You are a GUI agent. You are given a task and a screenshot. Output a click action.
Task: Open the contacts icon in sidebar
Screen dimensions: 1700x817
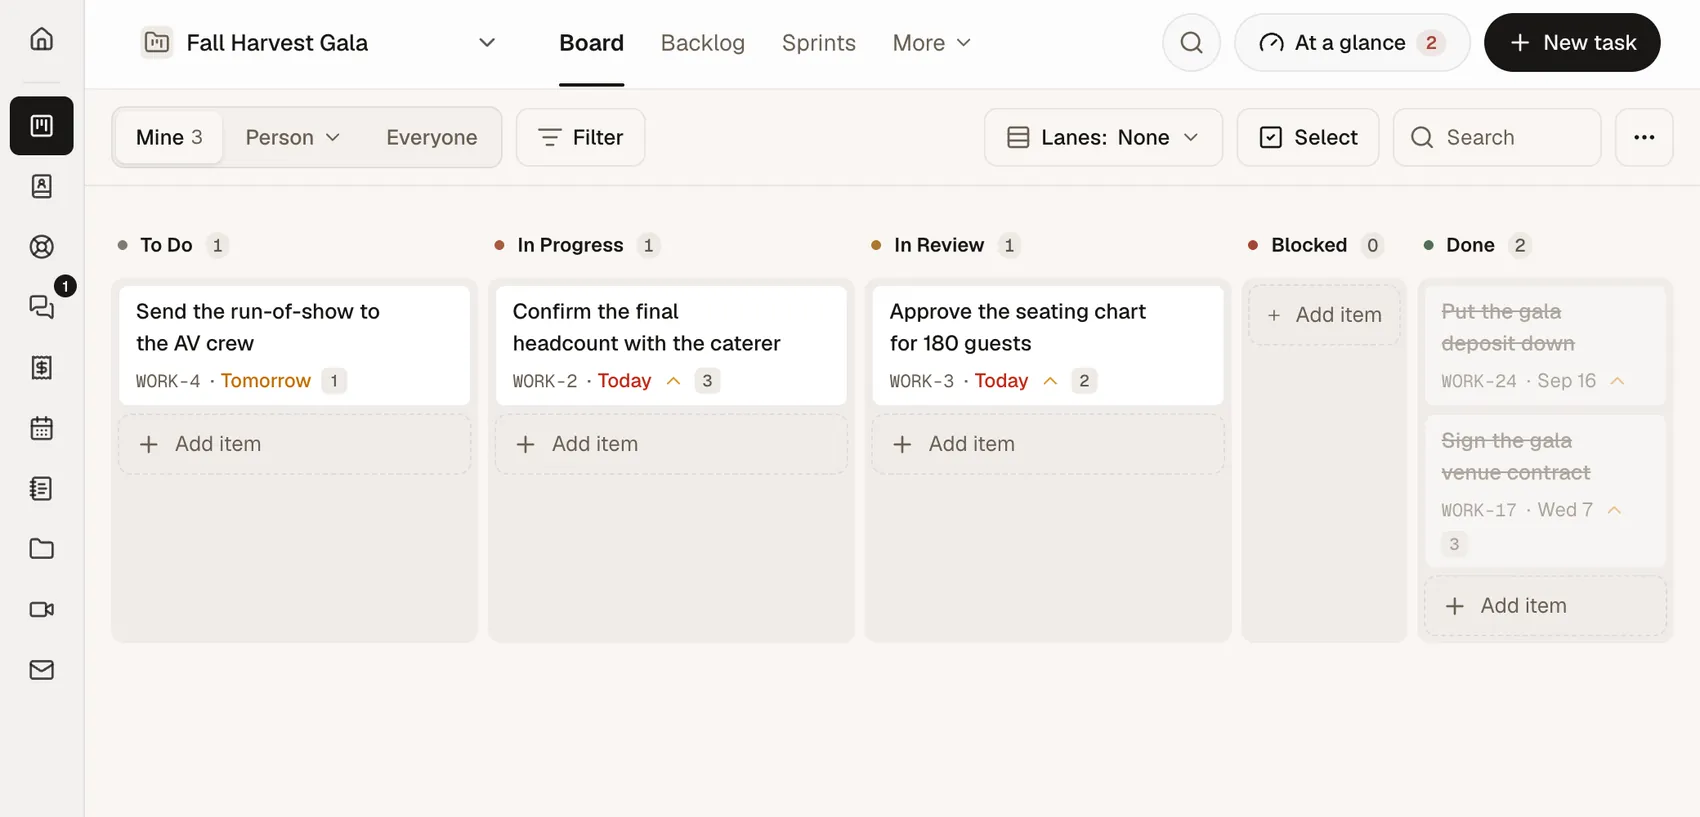41,186
